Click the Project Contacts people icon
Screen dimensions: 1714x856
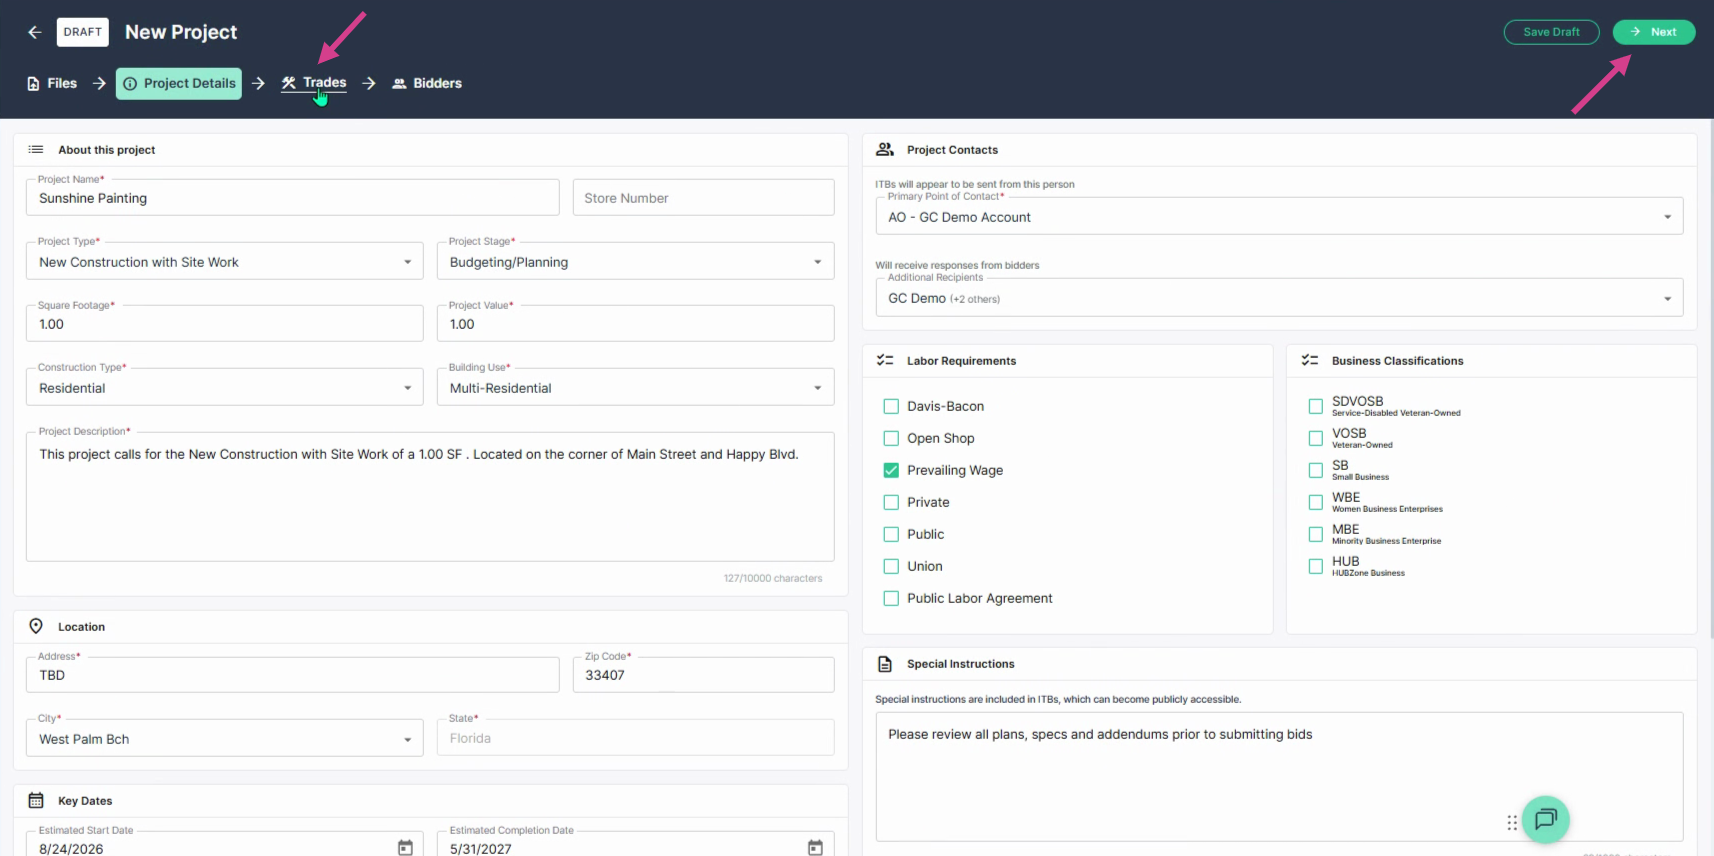pyautogui.click(x=885, y=150)
